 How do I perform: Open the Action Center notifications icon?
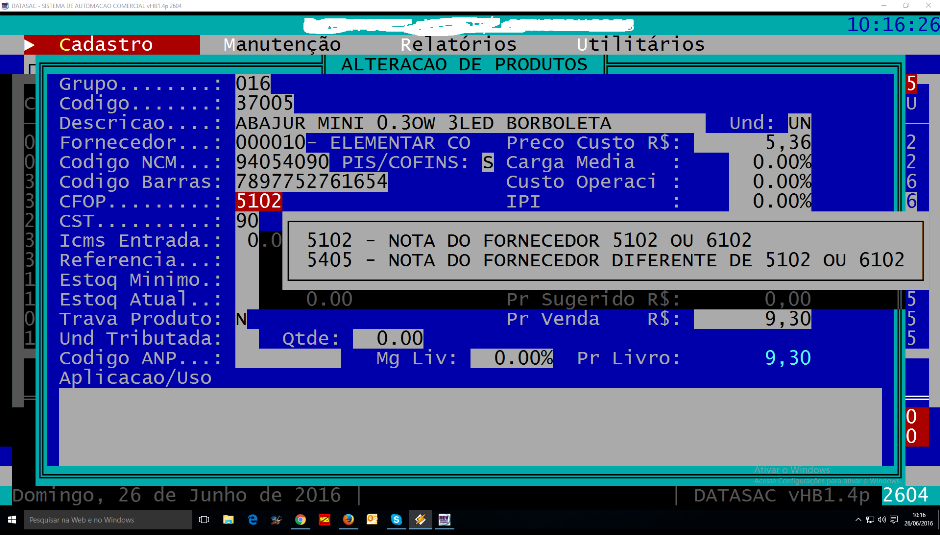pyautogui.click(x=894, y=520)
